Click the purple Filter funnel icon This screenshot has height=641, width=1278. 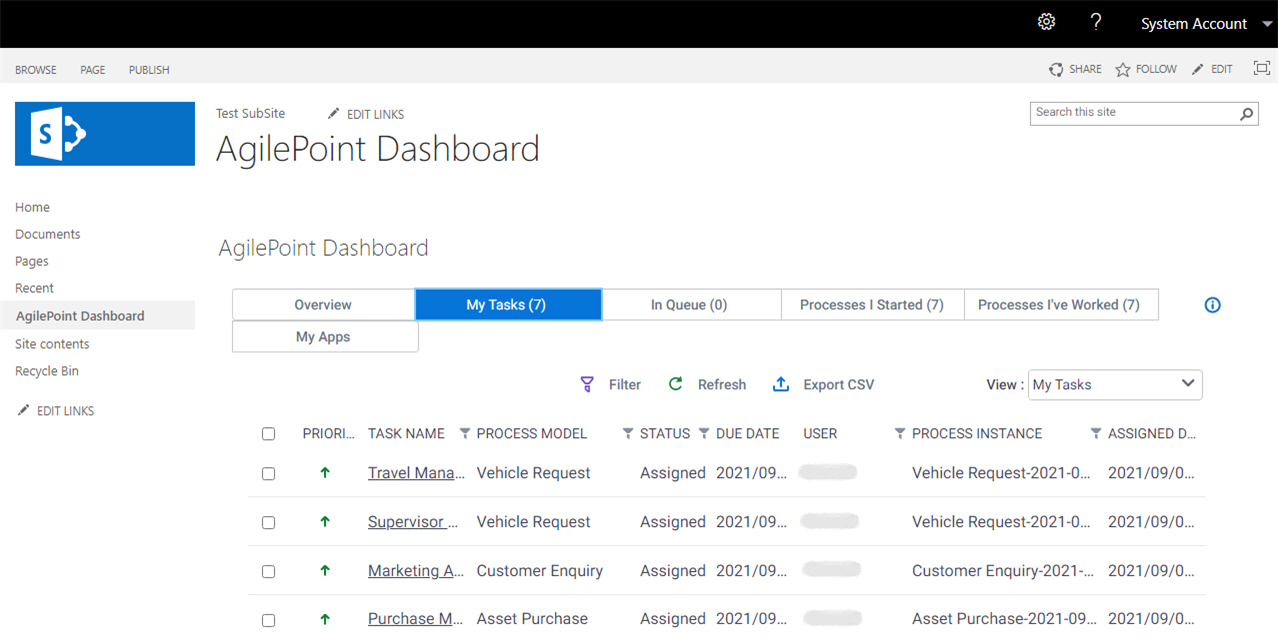pyautogui.click(x=588, y=384)
